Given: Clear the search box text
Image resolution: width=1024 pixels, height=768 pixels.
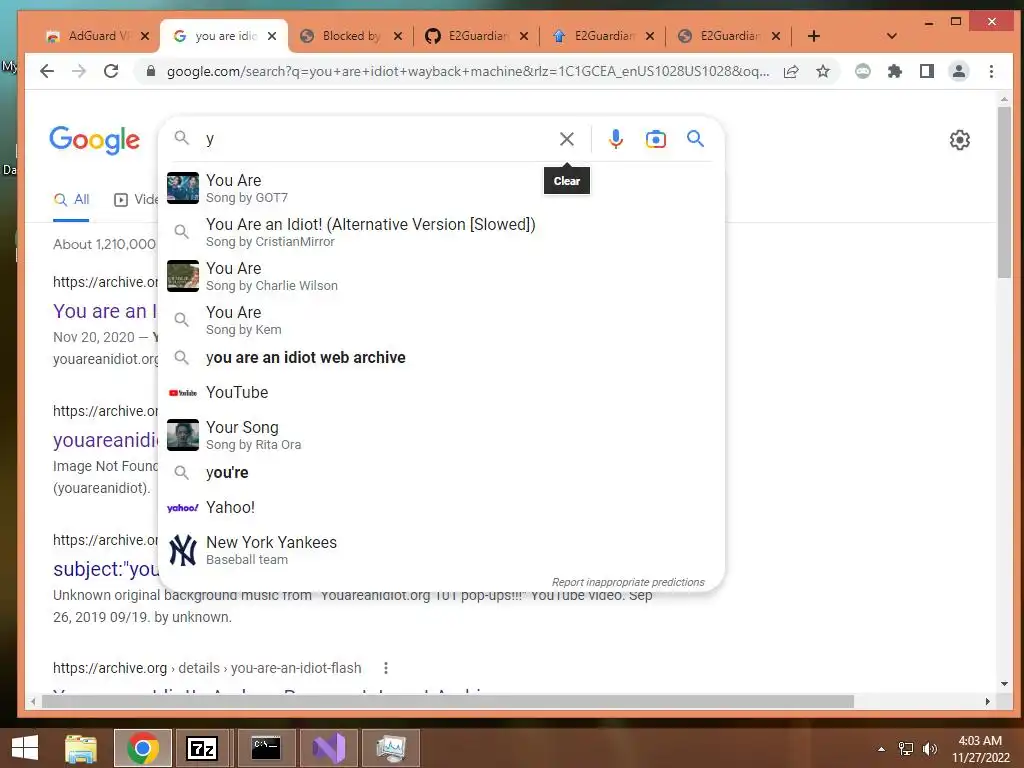Looking at the screenshot, I should point(567,139).
